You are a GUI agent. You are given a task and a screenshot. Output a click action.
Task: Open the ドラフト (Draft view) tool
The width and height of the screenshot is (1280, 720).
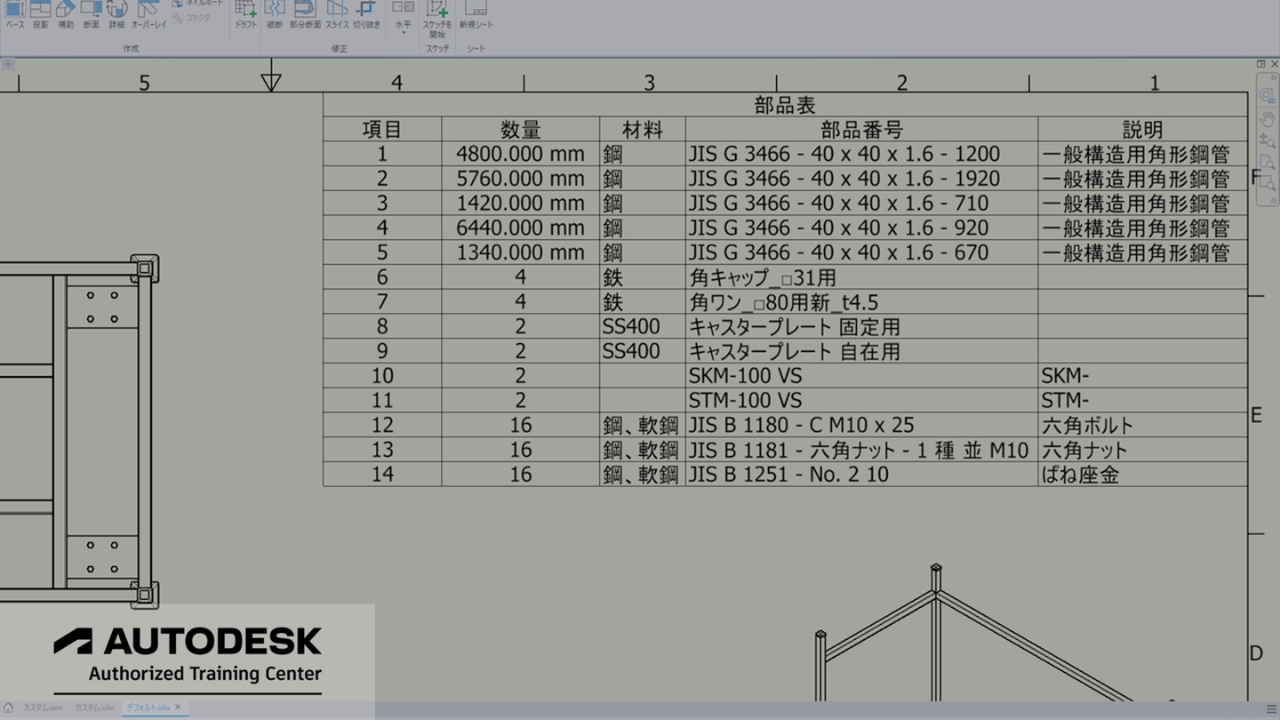245,15
